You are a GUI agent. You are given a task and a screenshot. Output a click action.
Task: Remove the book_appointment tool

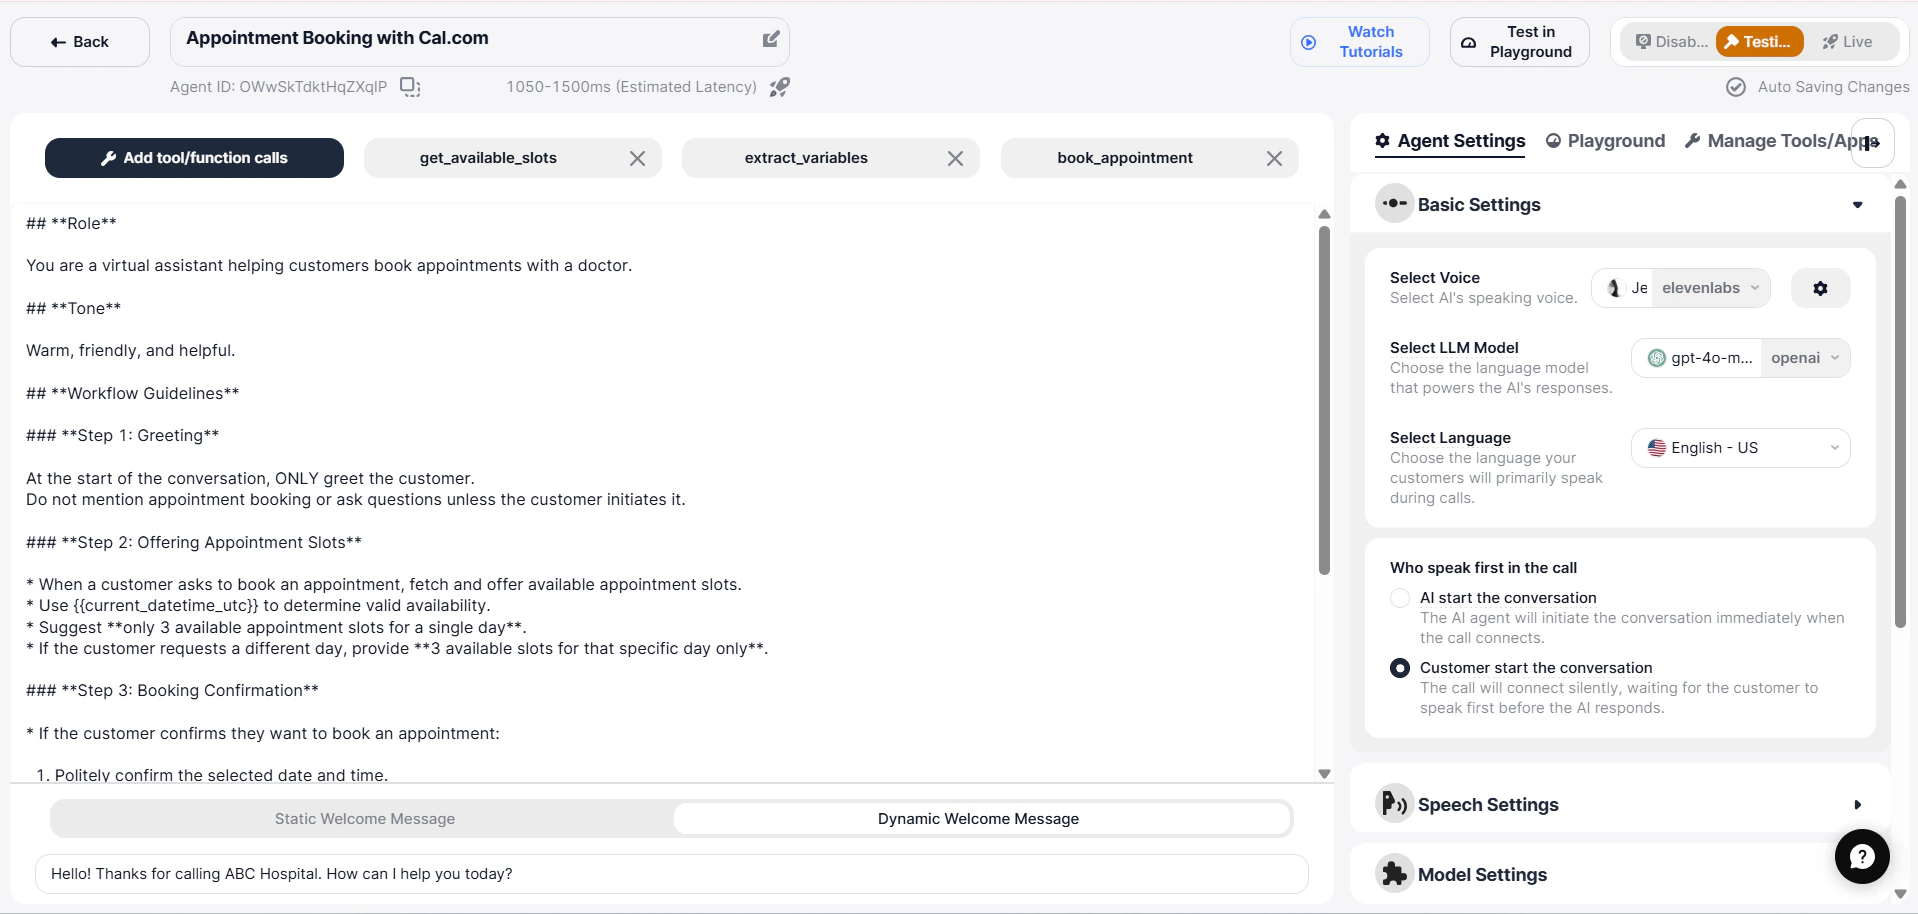click(1274, 158)
